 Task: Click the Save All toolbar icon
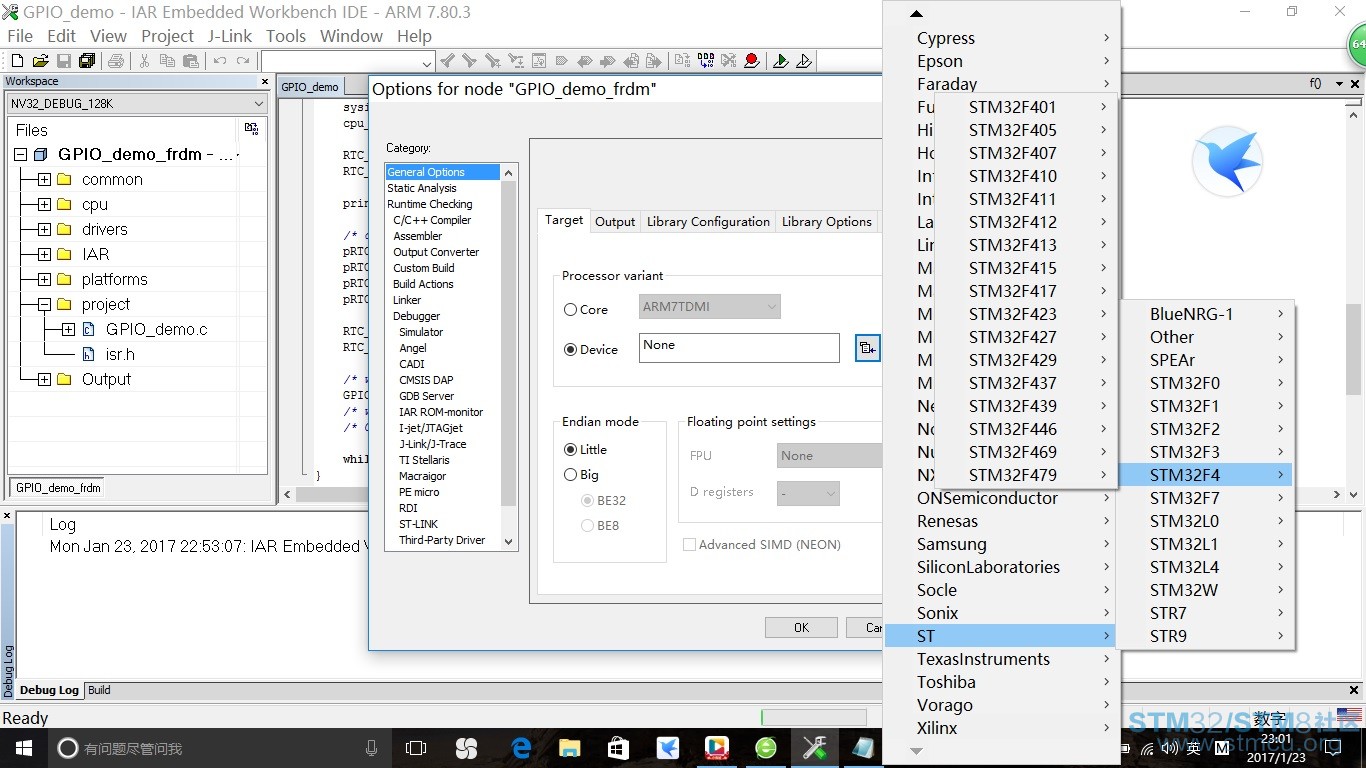click(87, 61)
